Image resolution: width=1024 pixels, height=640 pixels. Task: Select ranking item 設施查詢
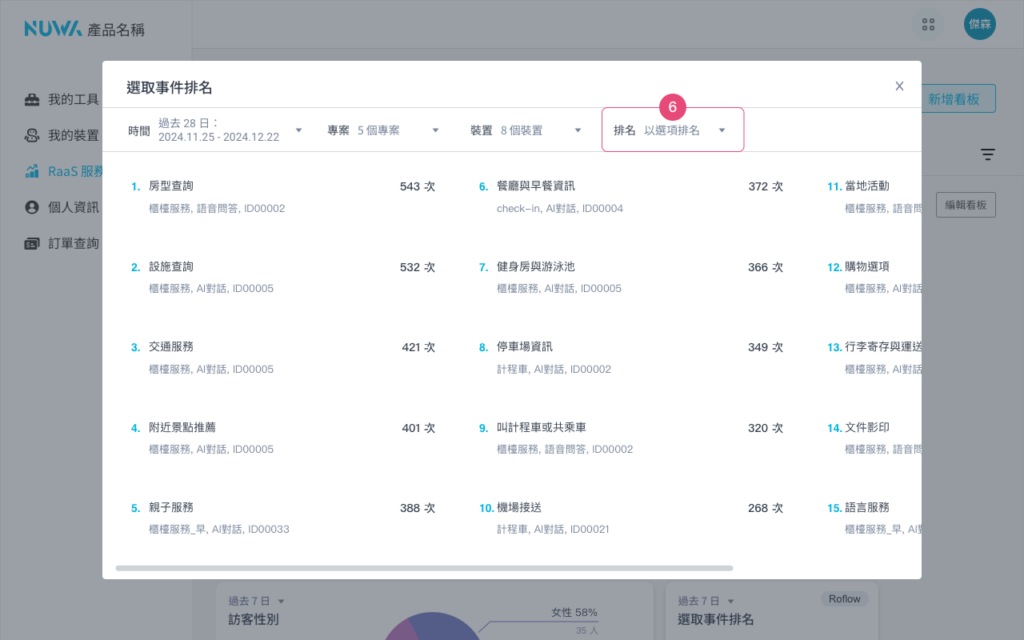pos(171,266)
